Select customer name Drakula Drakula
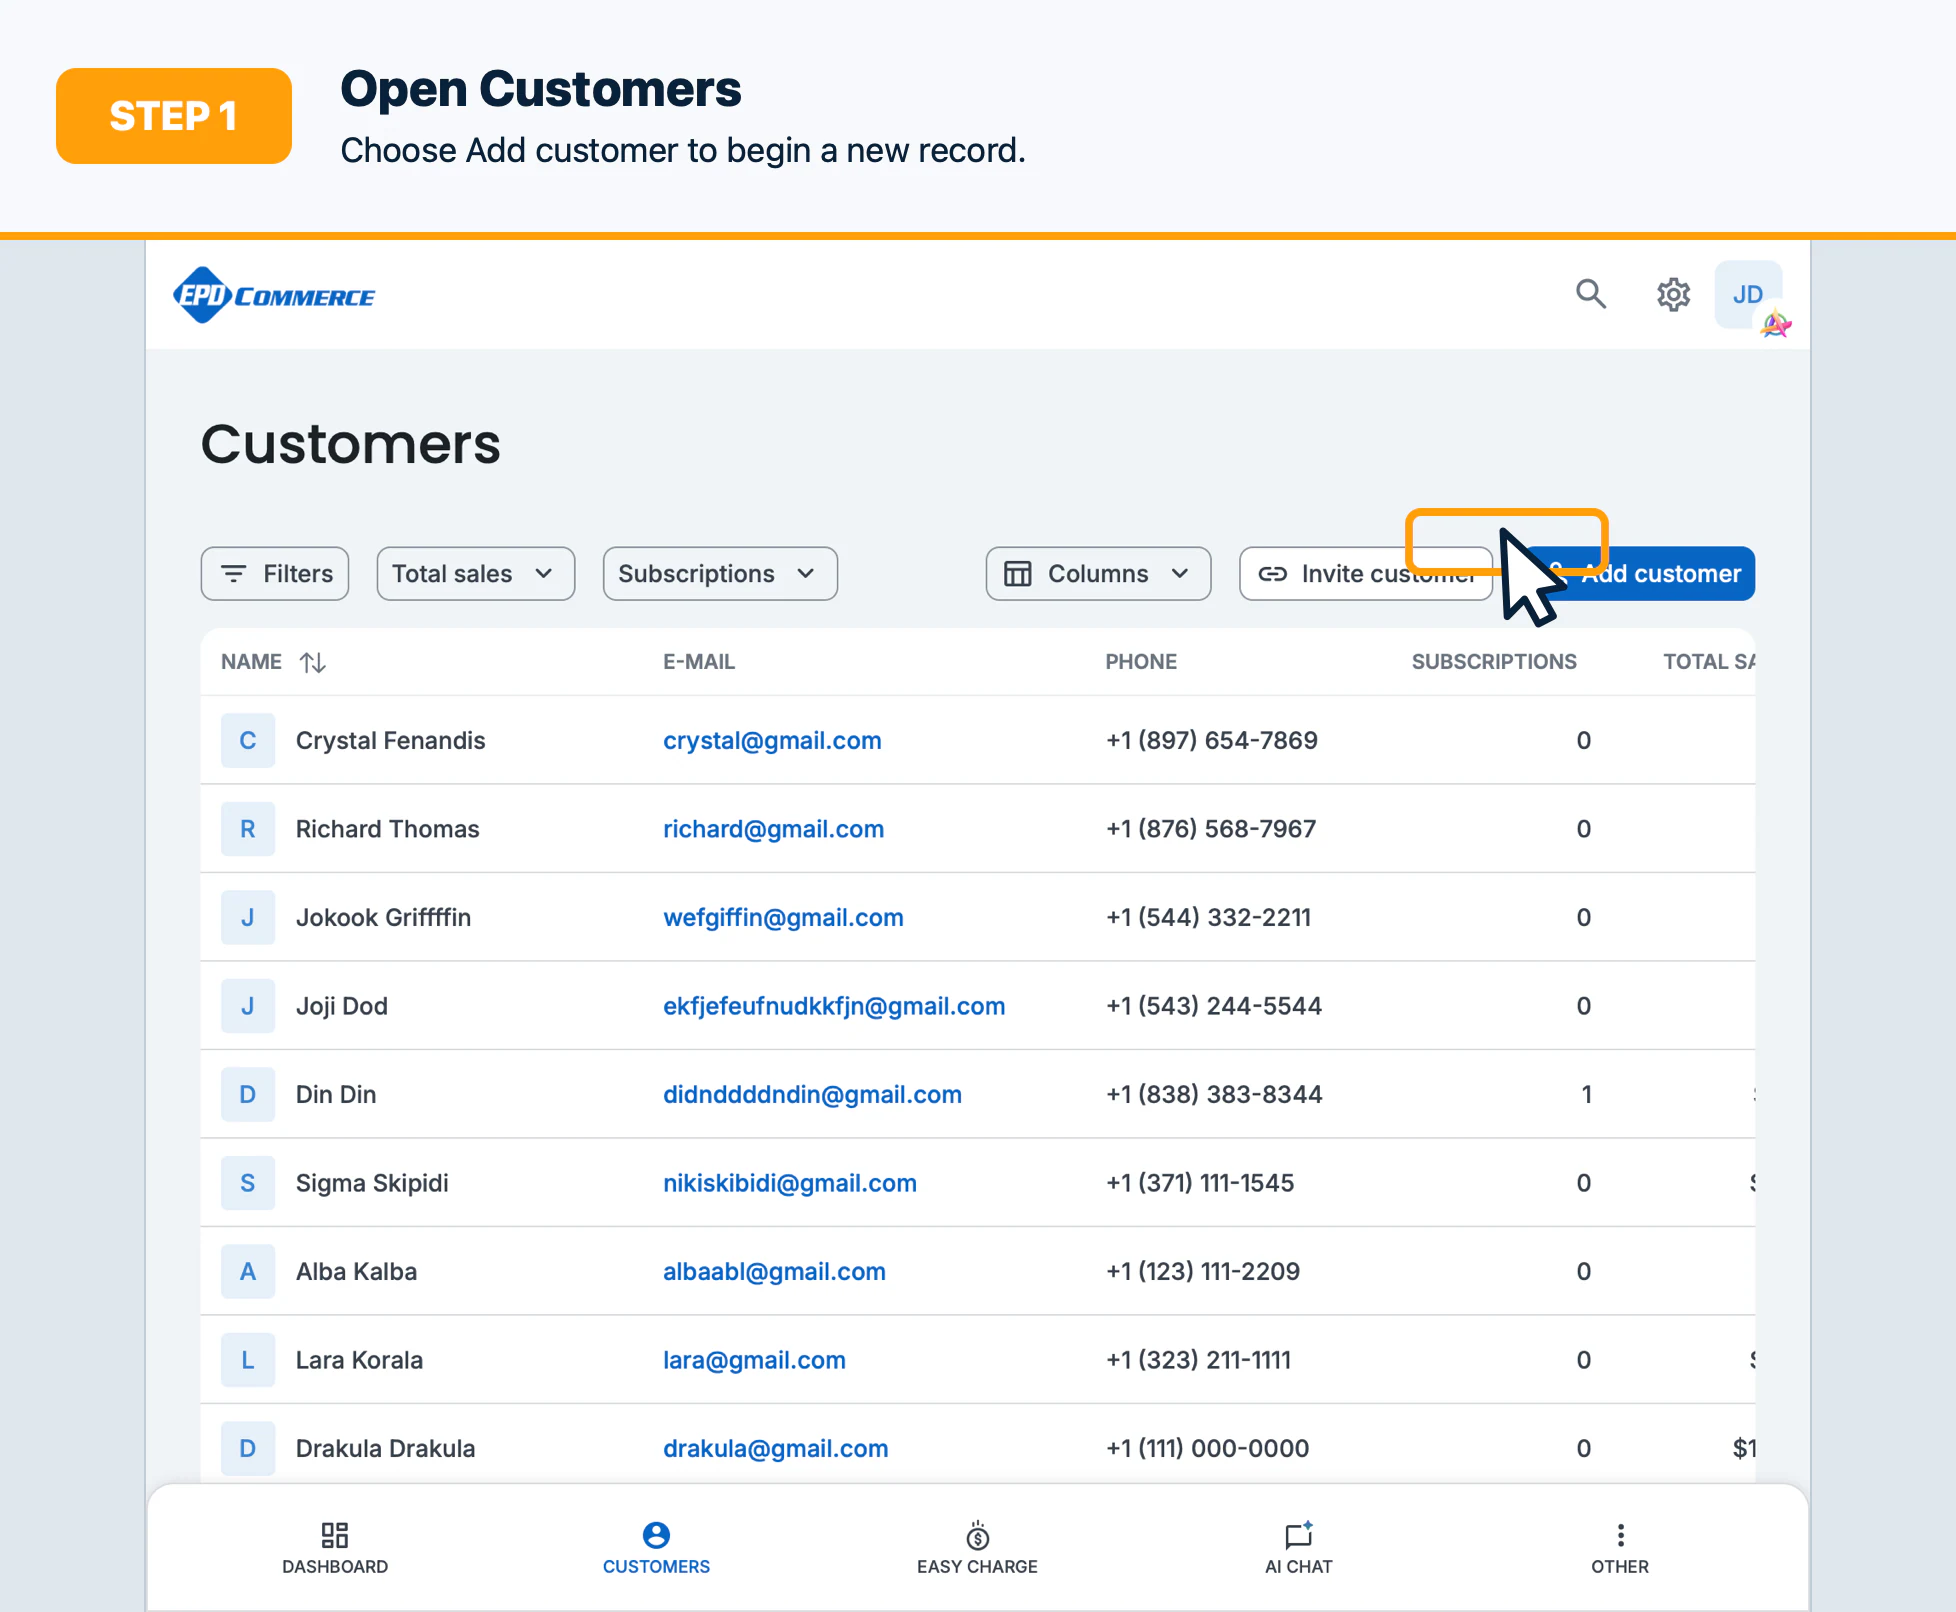 [385, 1449]
